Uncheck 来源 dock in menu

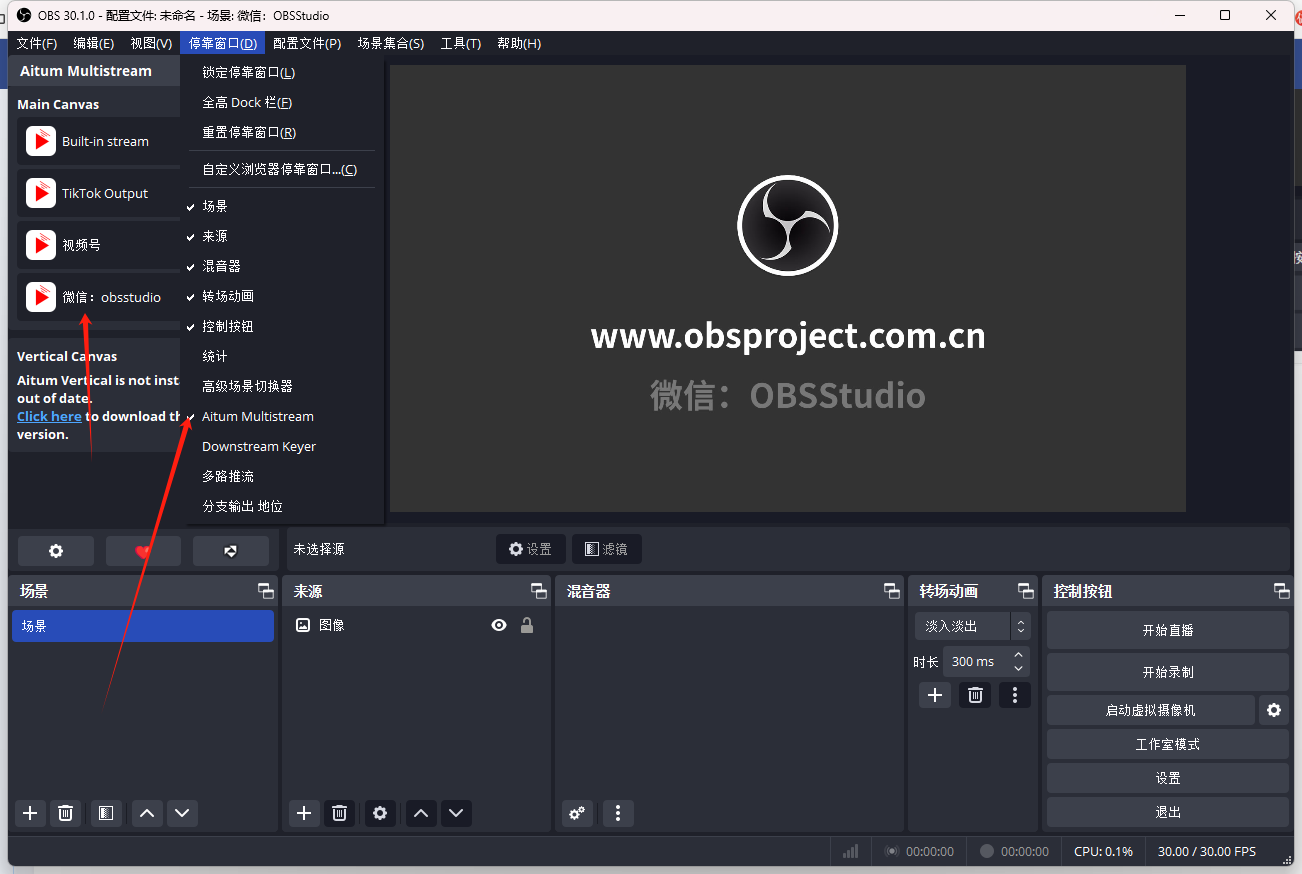(x=283, y=236)
